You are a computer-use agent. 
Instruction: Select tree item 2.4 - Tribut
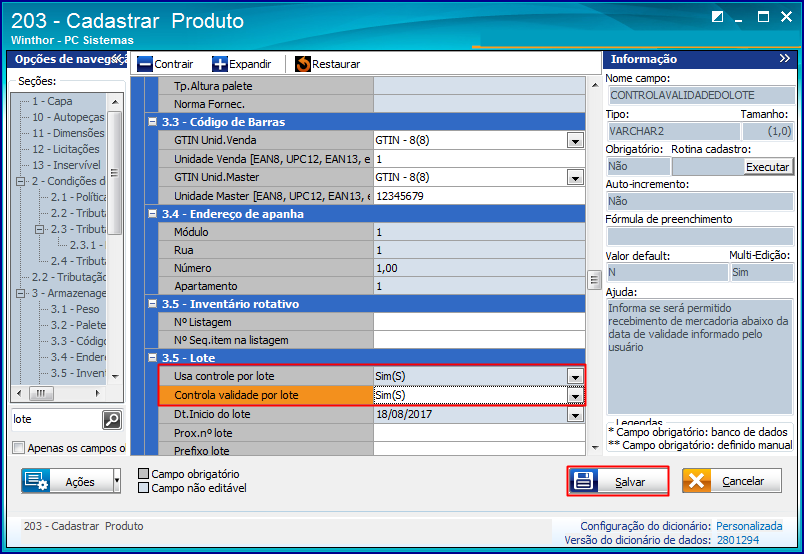[78, 261]
